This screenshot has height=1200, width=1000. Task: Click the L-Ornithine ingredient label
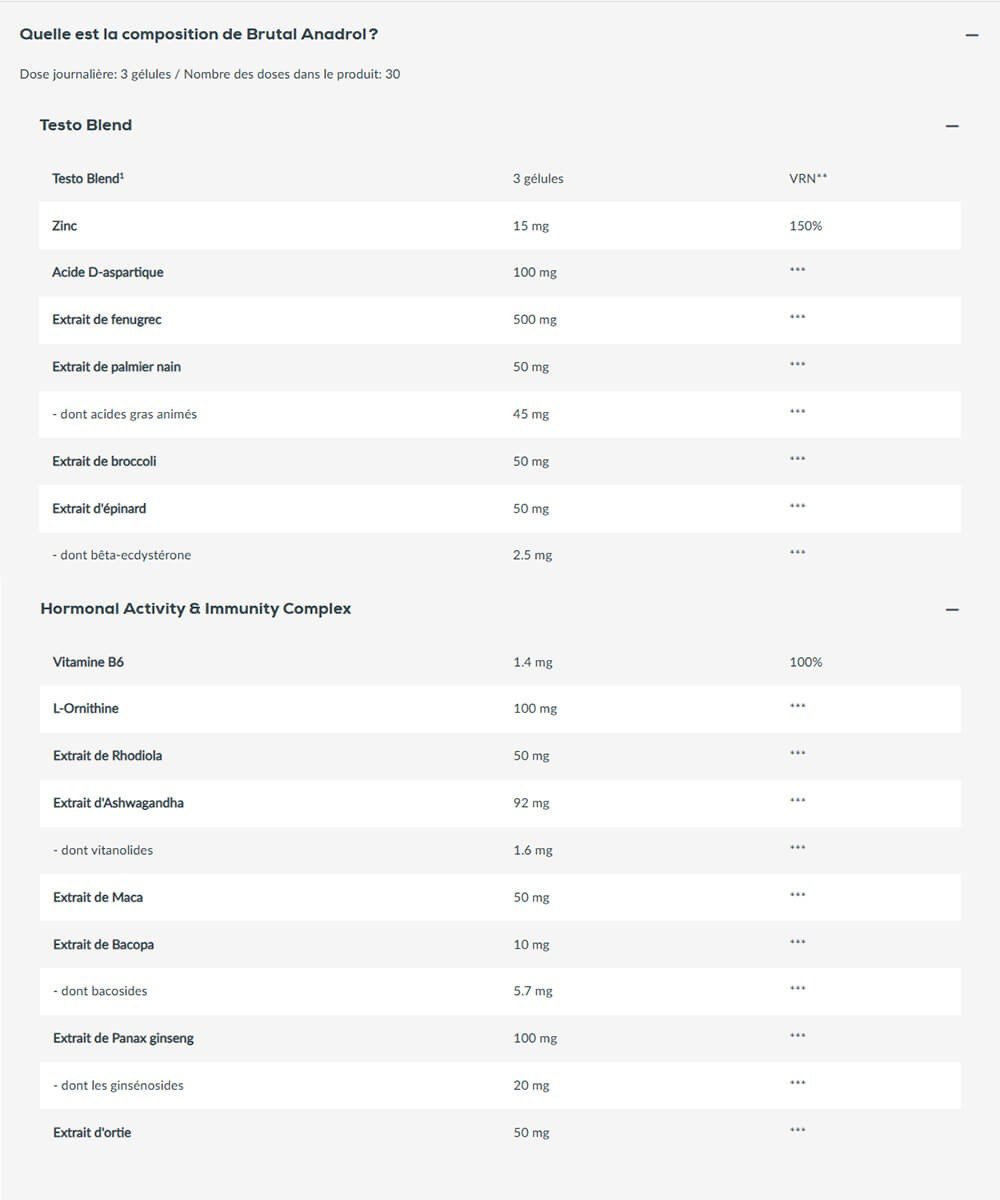click(86, 708)
